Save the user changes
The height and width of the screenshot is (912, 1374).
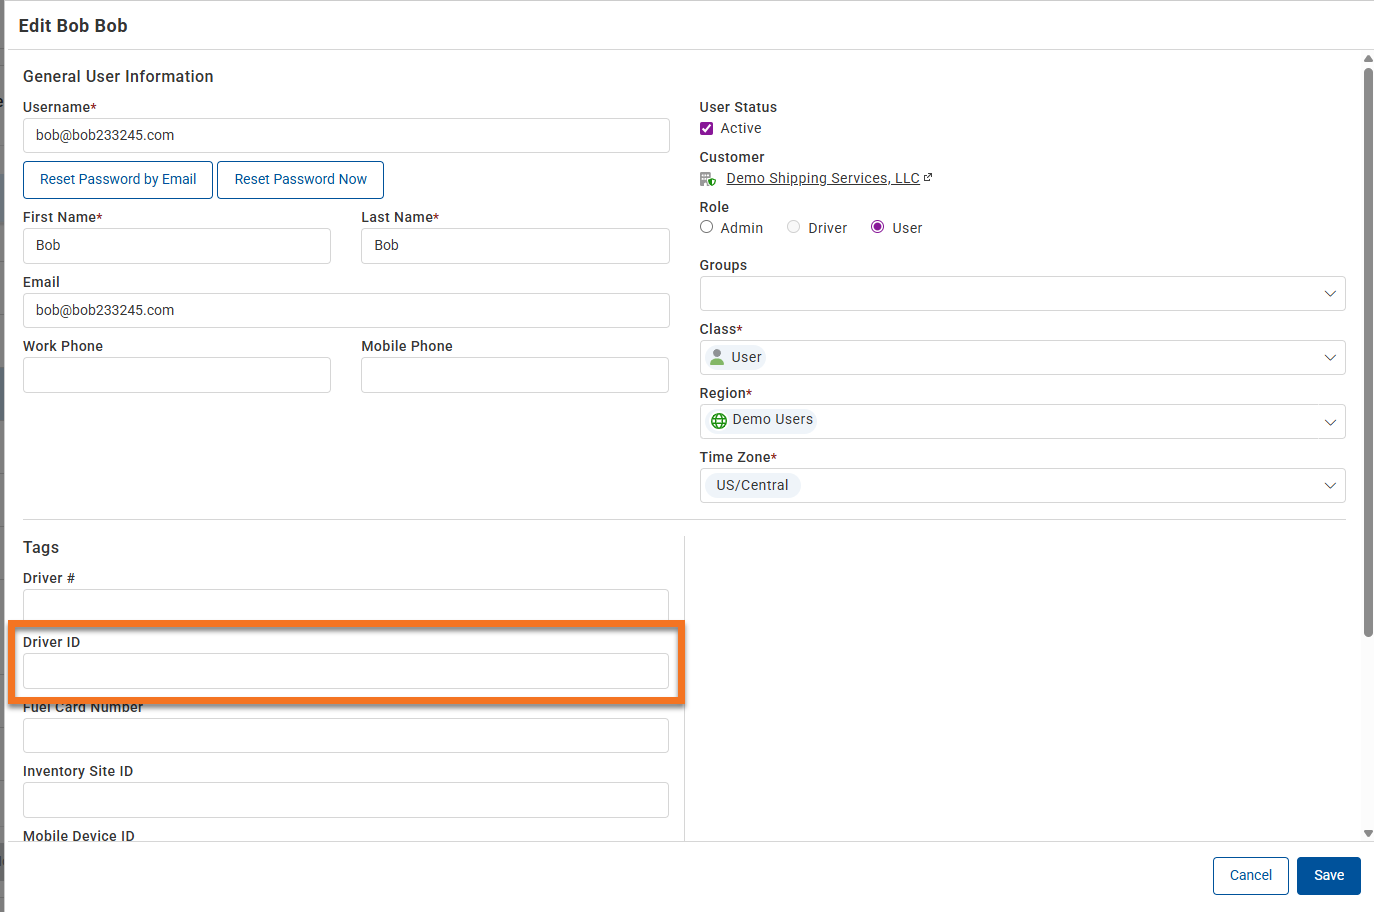[1329, 876]
